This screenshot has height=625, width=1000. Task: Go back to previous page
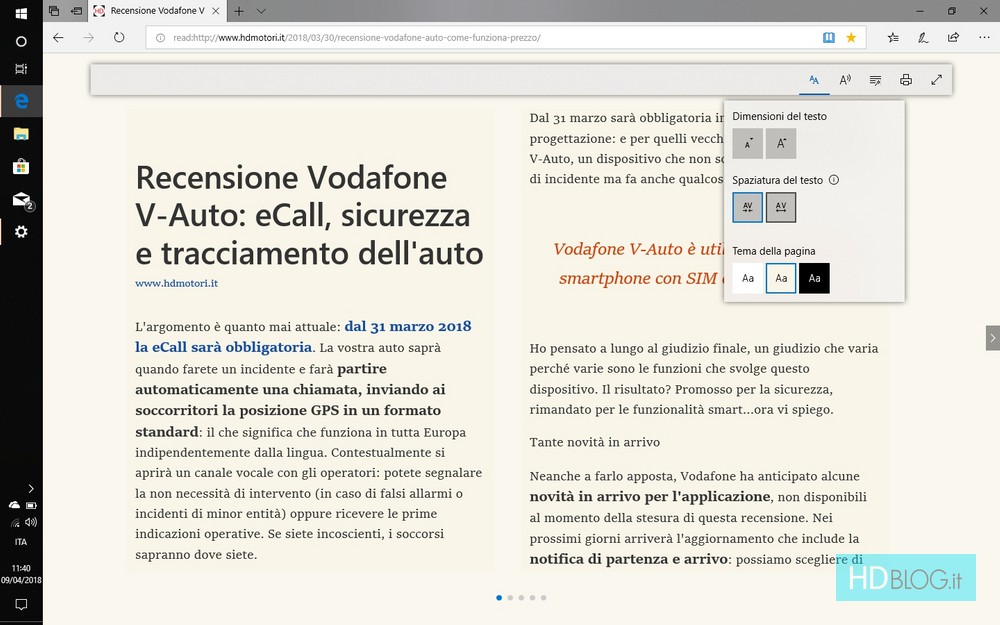(x=58, y=38)
